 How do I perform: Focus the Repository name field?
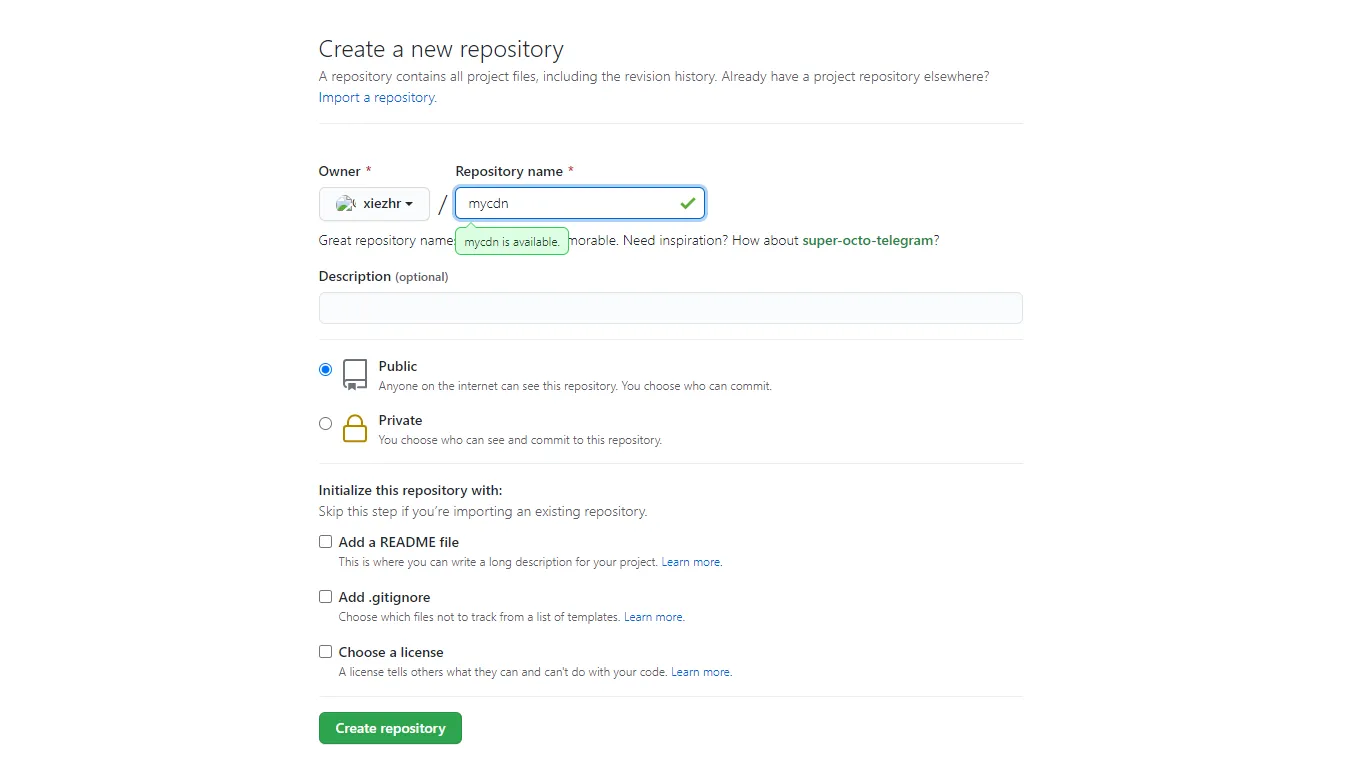click(570, 203)
